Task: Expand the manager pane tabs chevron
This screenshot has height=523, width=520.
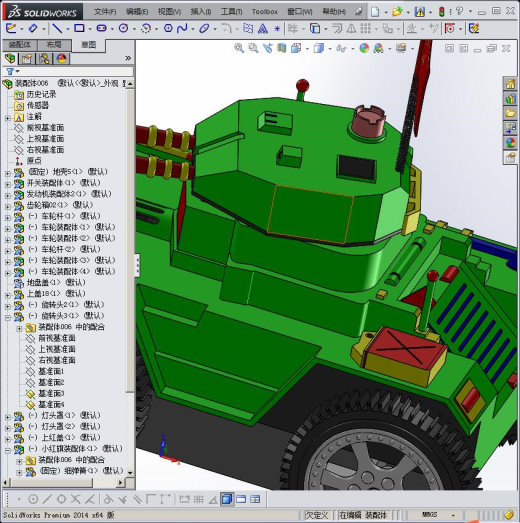Action: [x=128, y=58]
